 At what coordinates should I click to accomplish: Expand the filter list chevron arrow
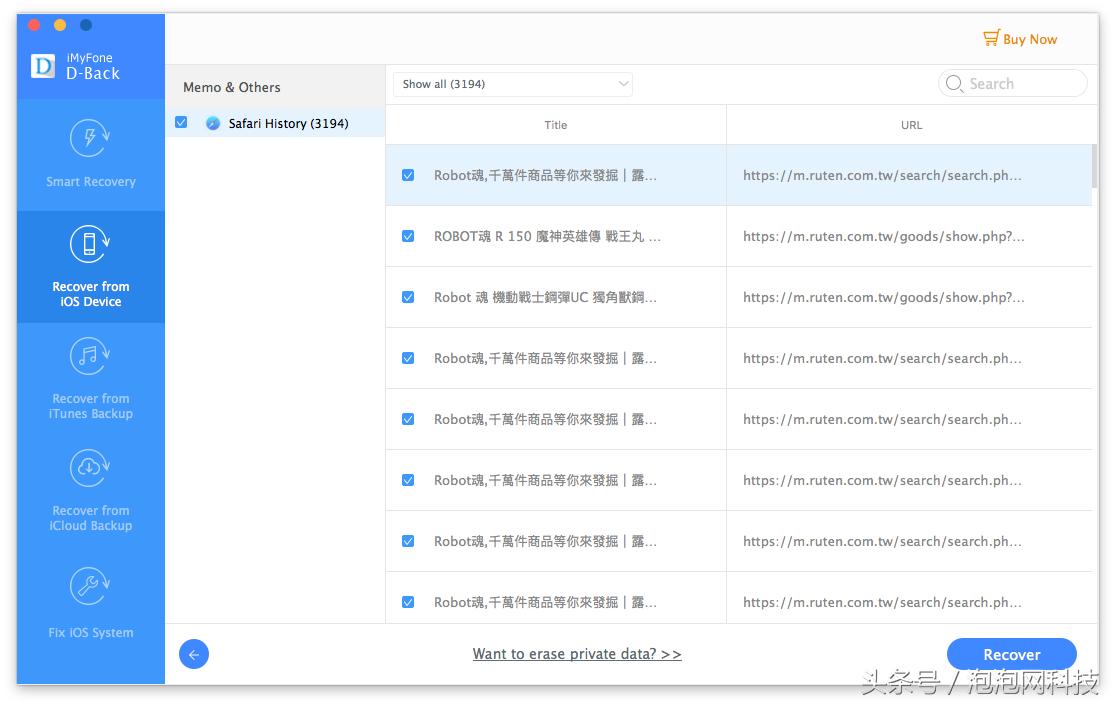pos(624,84)
